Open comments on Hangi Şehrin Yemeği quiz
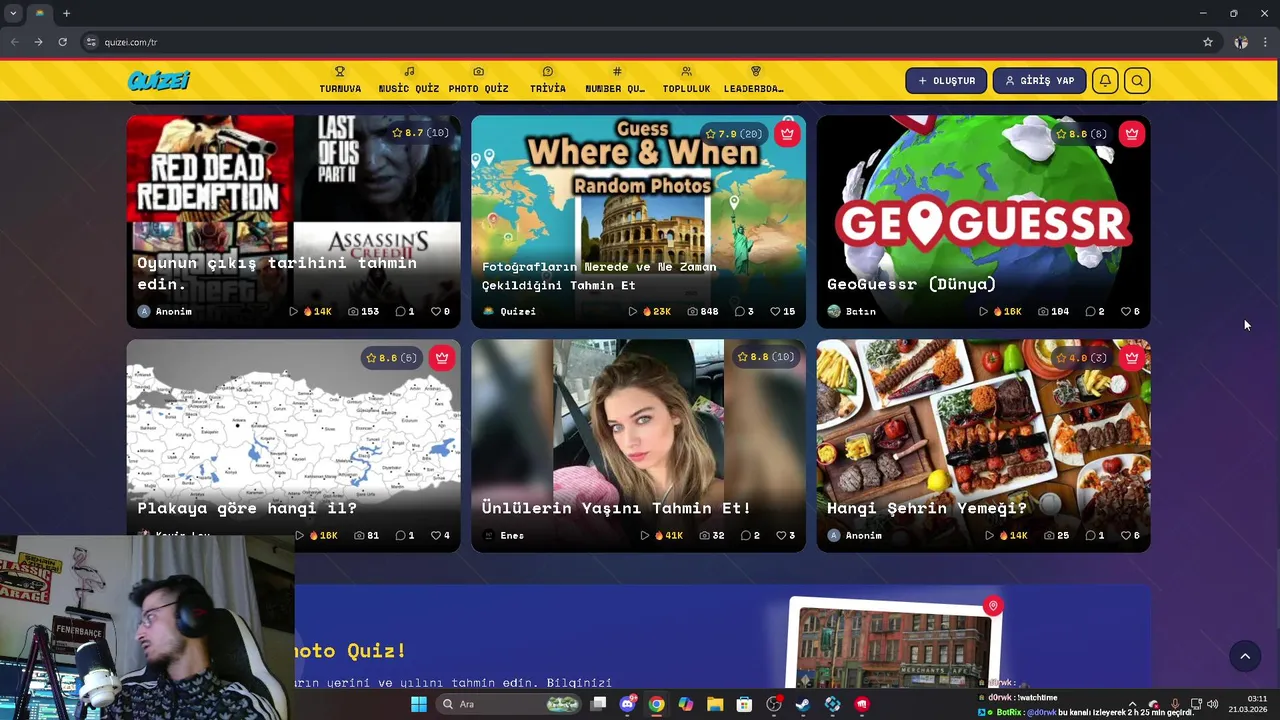Viewport: 1280px width, 720px height. point(1095,535)
